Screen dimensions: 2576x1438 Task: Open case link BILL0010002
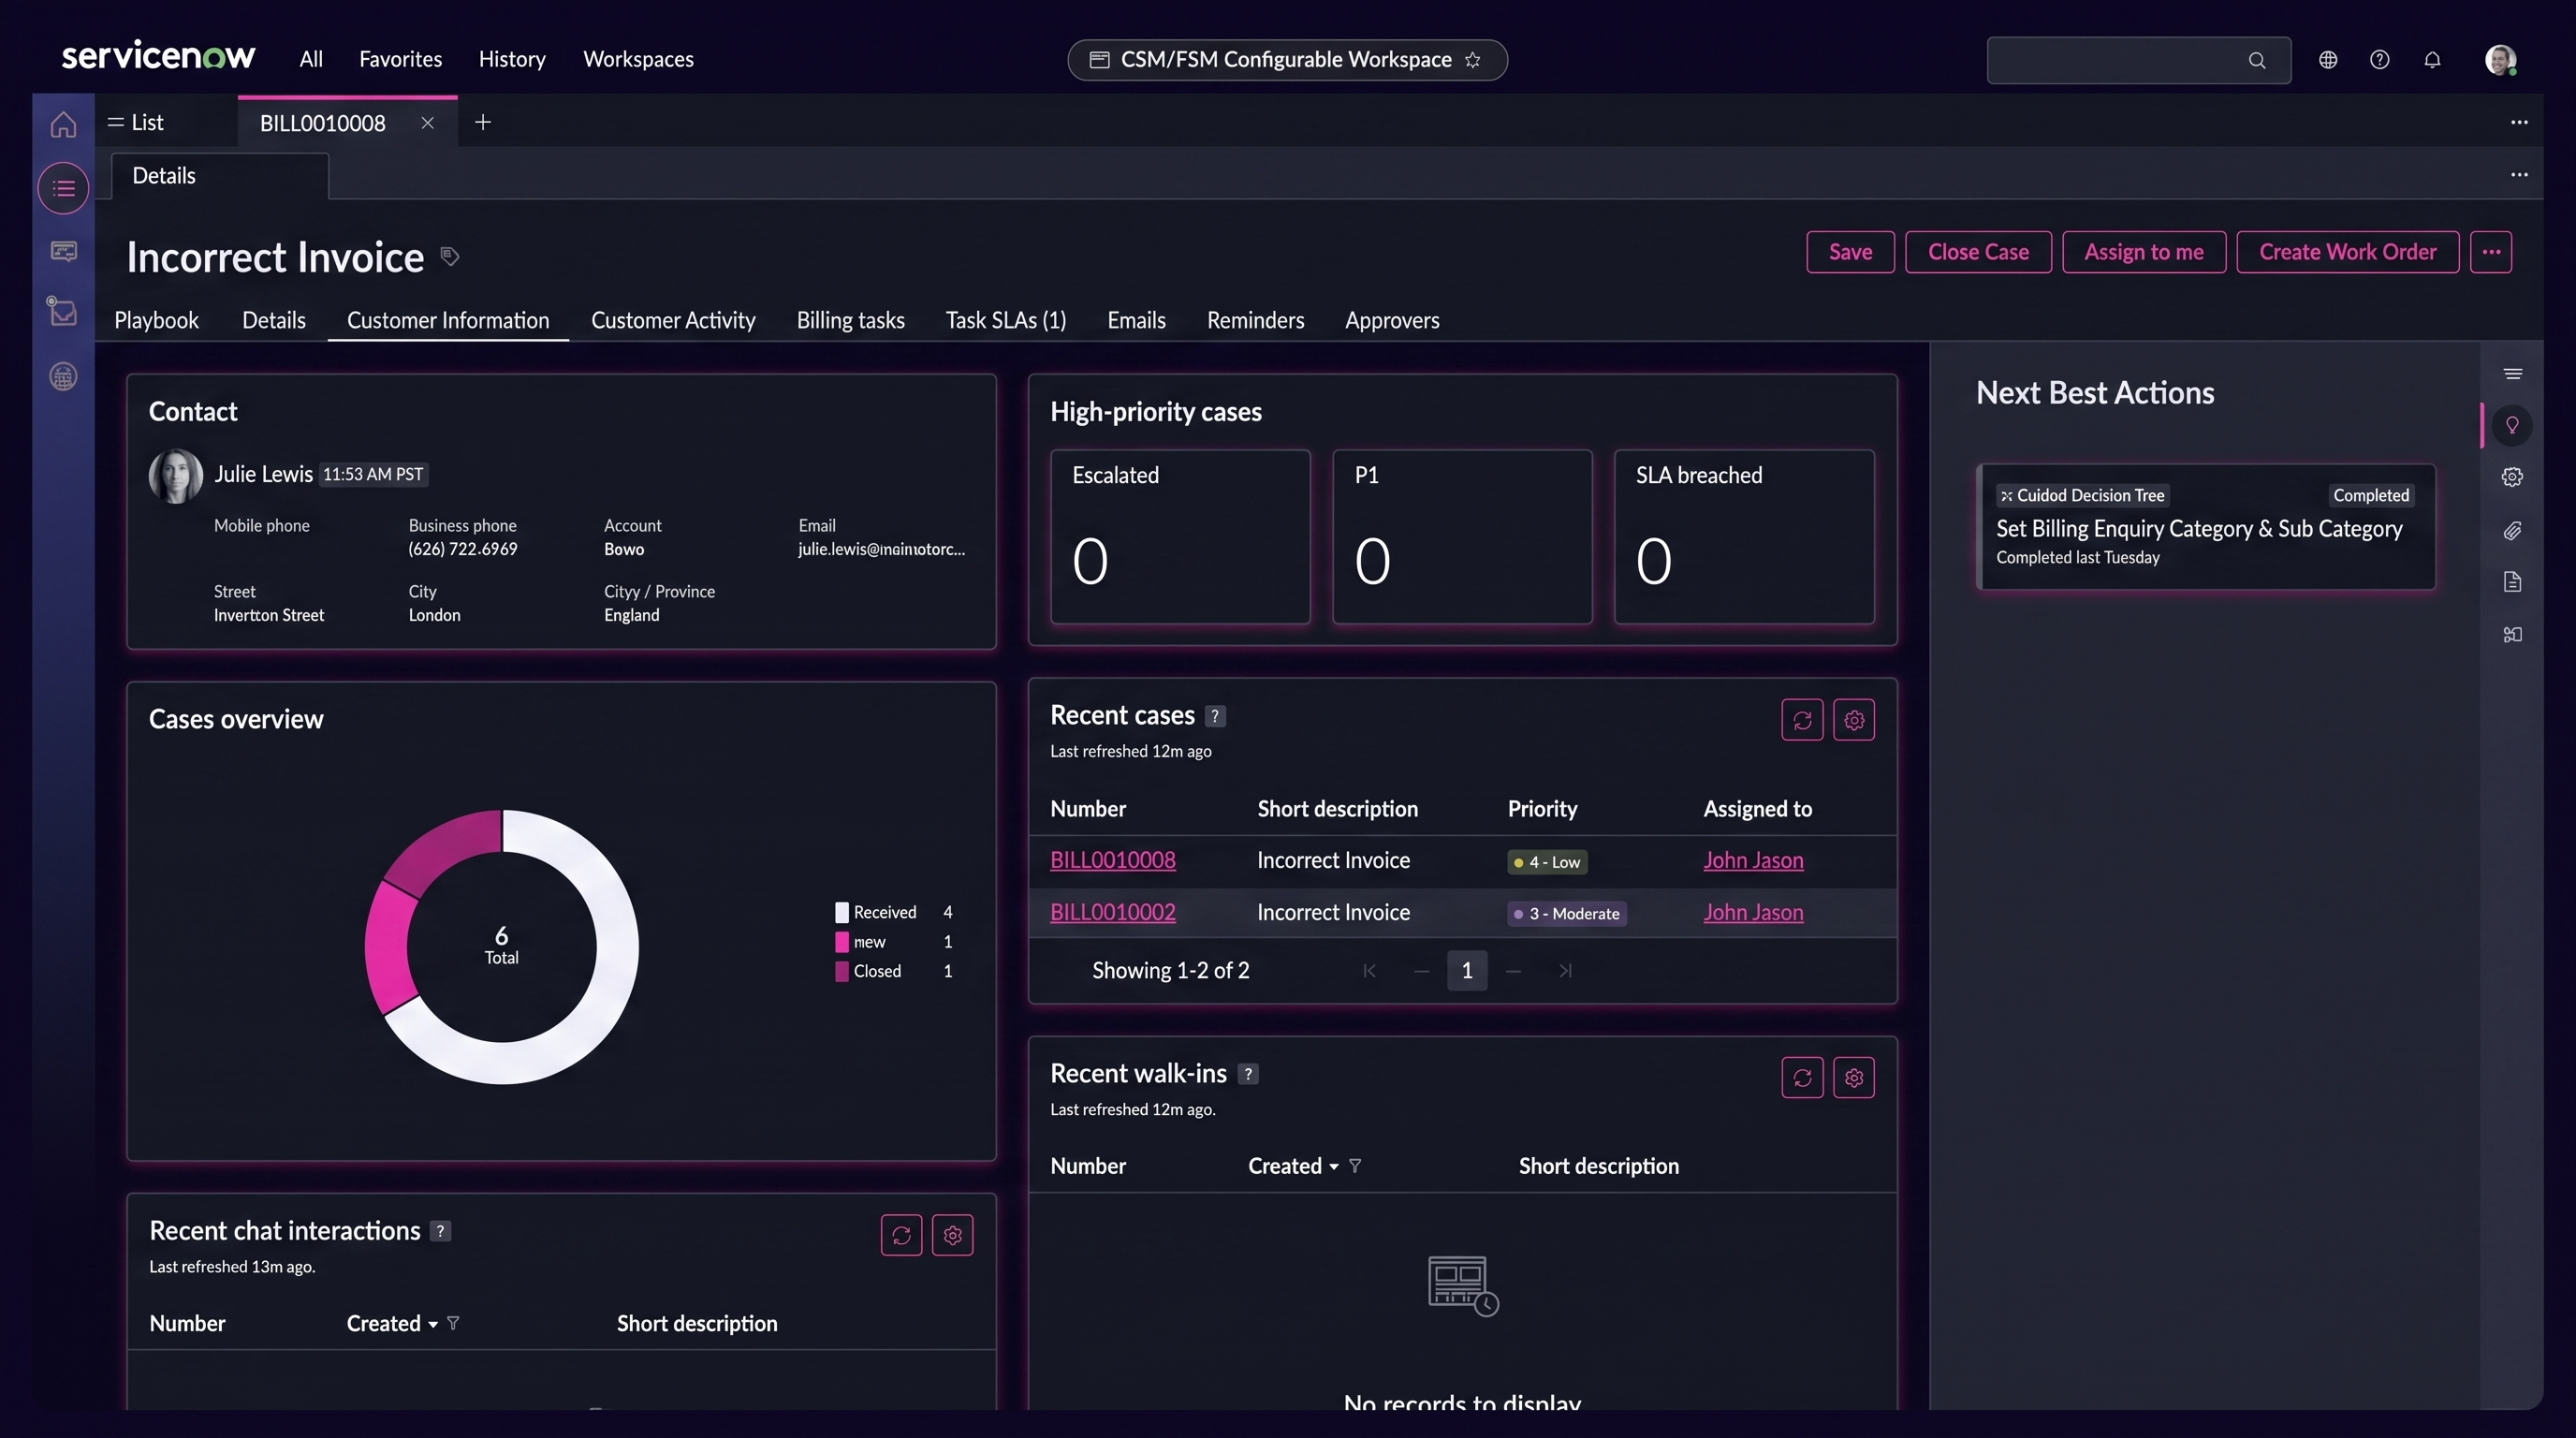pos(1113,913)
